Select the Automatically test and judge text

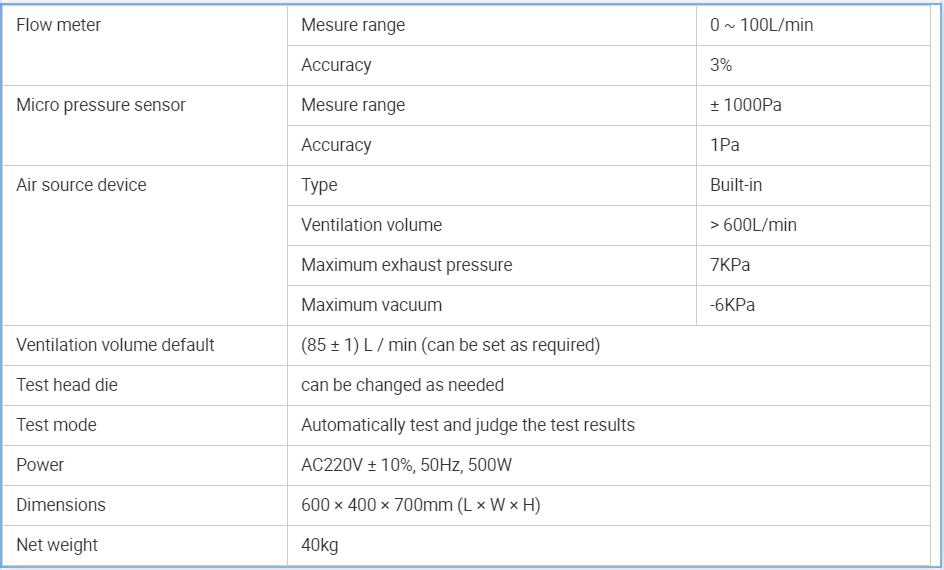click(467, 425)
